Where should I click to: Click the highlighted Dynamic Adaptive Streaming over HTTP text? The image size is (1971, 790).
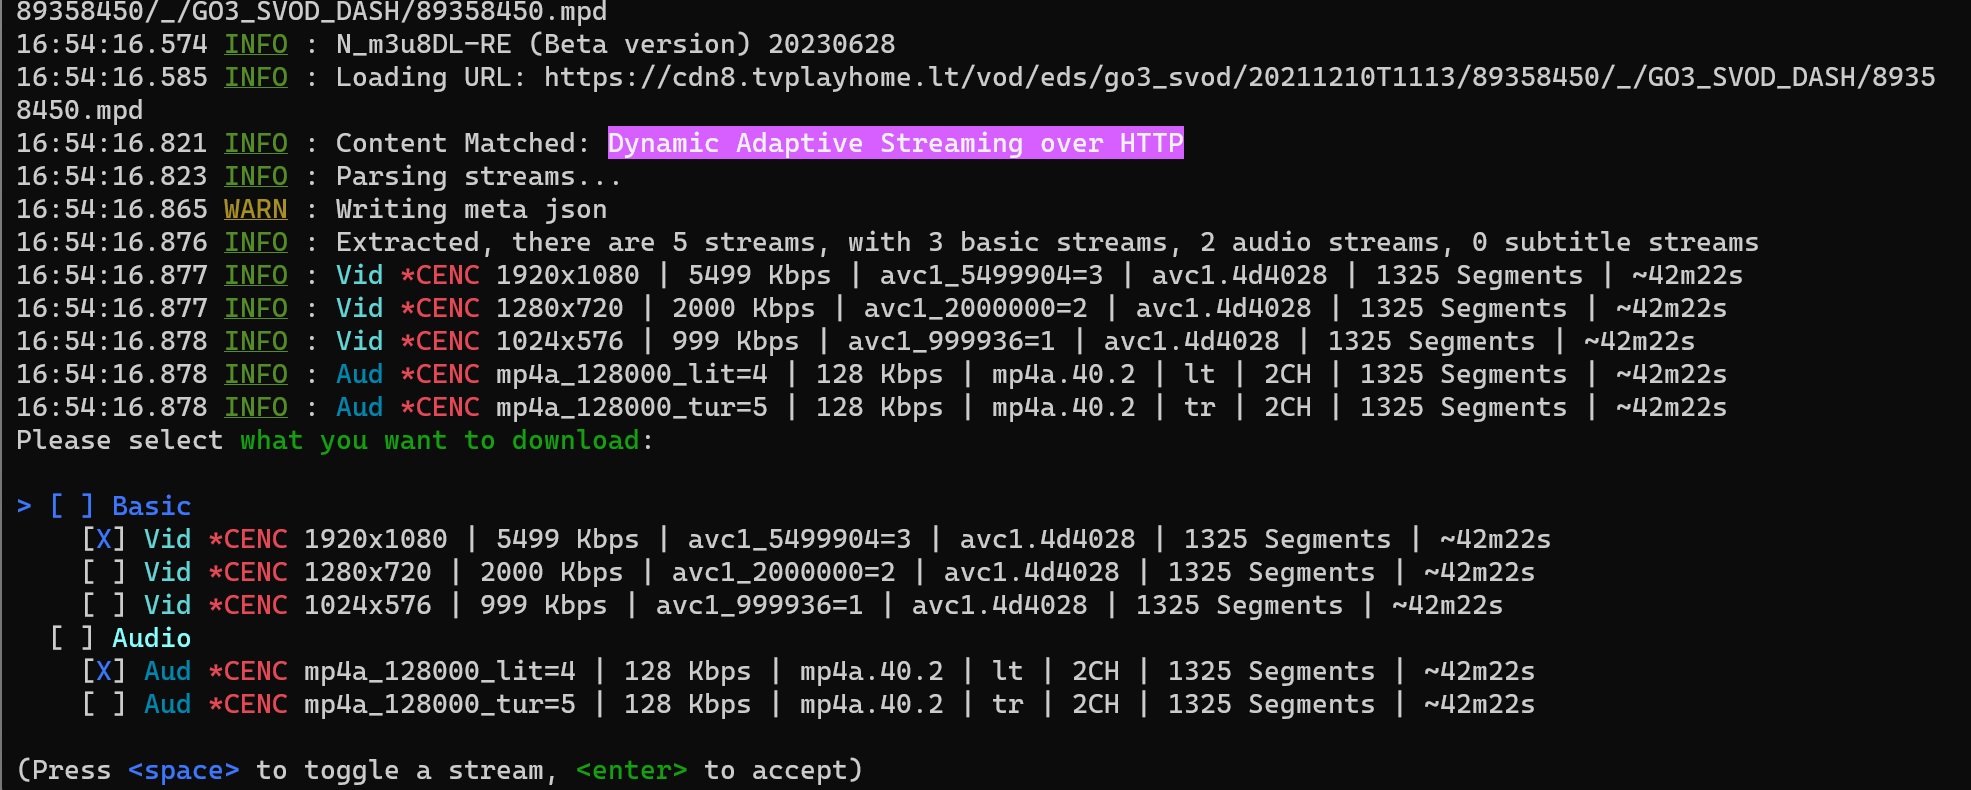click(895, 143)
